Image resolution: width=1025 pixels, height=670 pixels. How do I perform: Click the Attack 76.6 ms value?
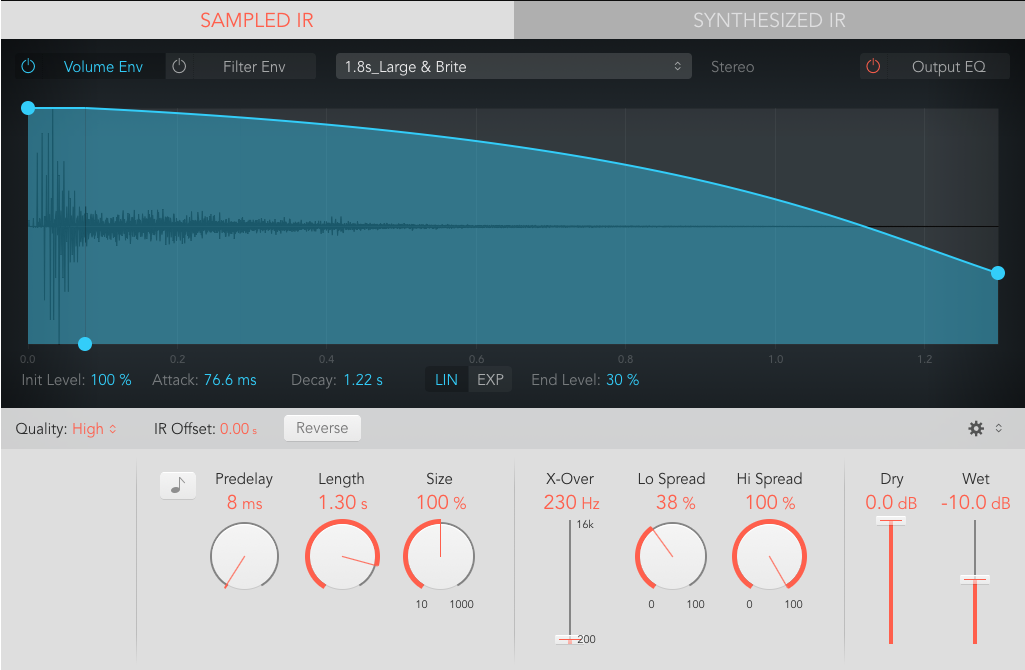(x=230, y=380)
